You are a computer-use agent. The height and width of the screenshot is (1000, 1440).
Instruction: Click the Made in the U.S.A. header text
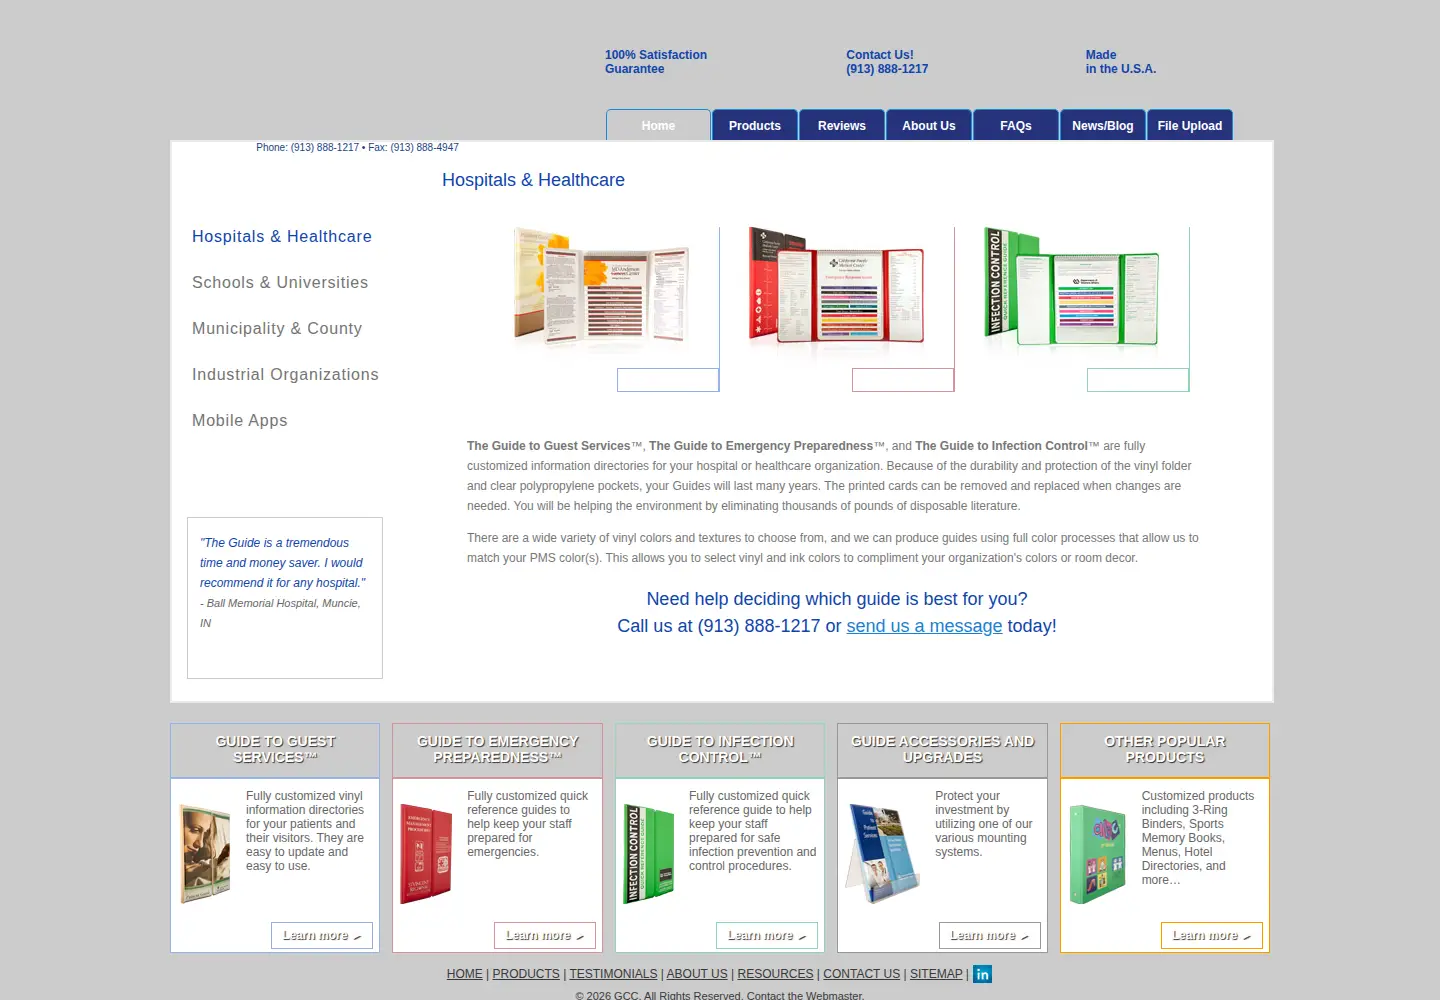point(1121,62)
